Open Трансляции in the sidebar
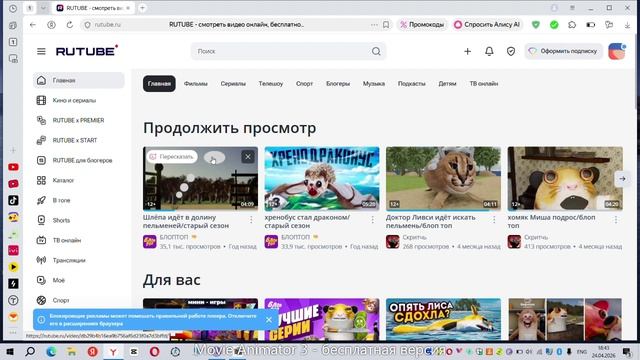640x360 pixels. [x=78, y=260]
